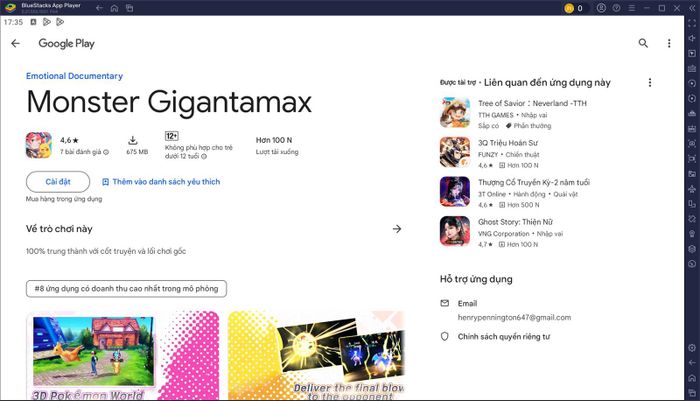Open BlueStacks multi-window tabs icon in title bar
This screenshot has height=401, width=700.
tap(129, 8)
